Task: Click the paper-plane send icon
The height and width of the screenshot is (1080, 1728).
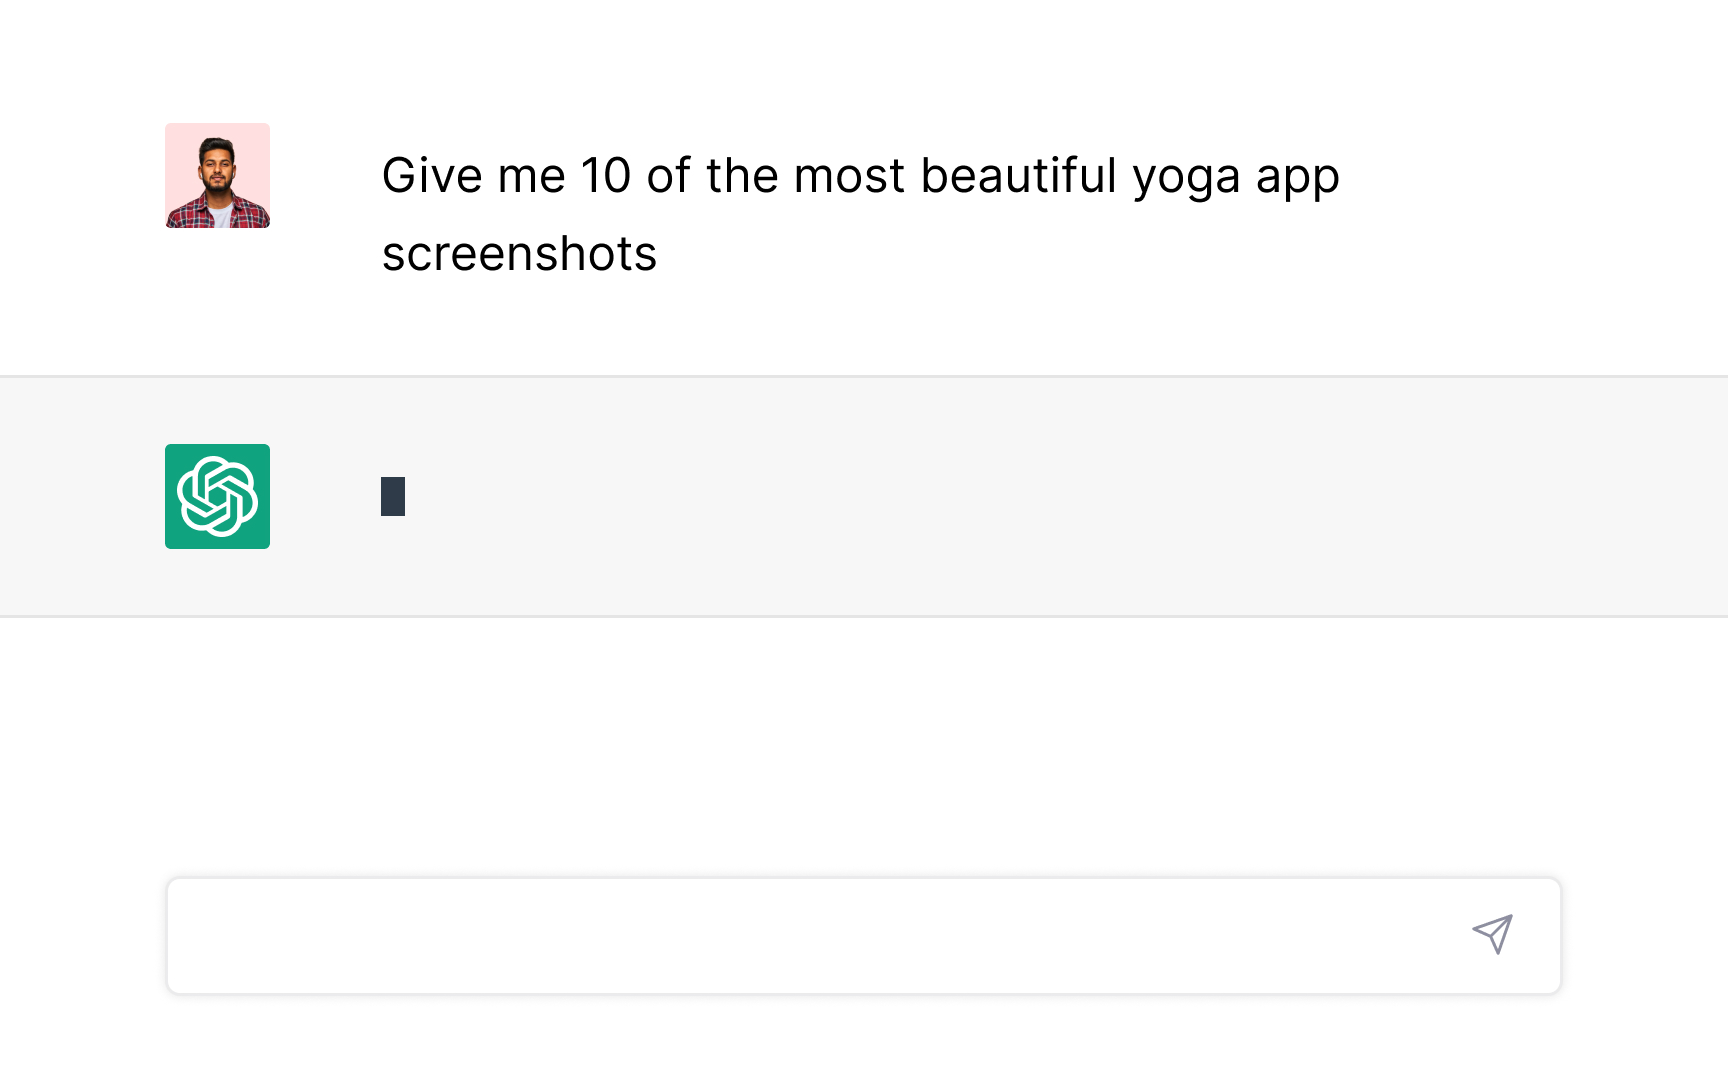Action: 1492,934
